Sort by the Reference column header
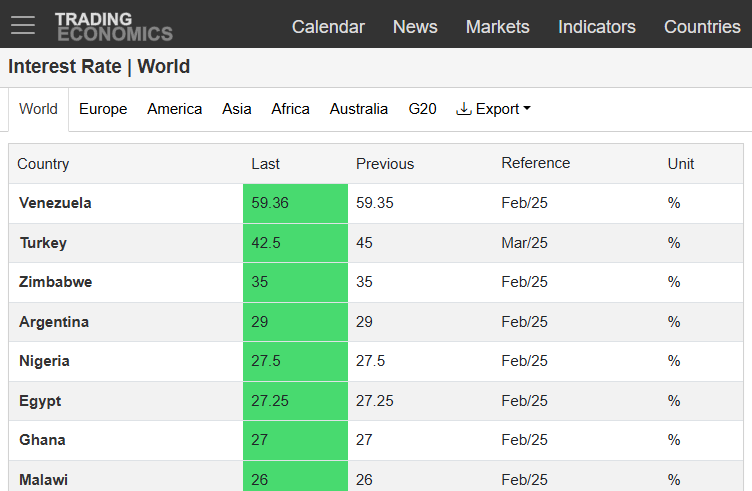The width and height of the screenshot is (752, 491). click(535, 163)
